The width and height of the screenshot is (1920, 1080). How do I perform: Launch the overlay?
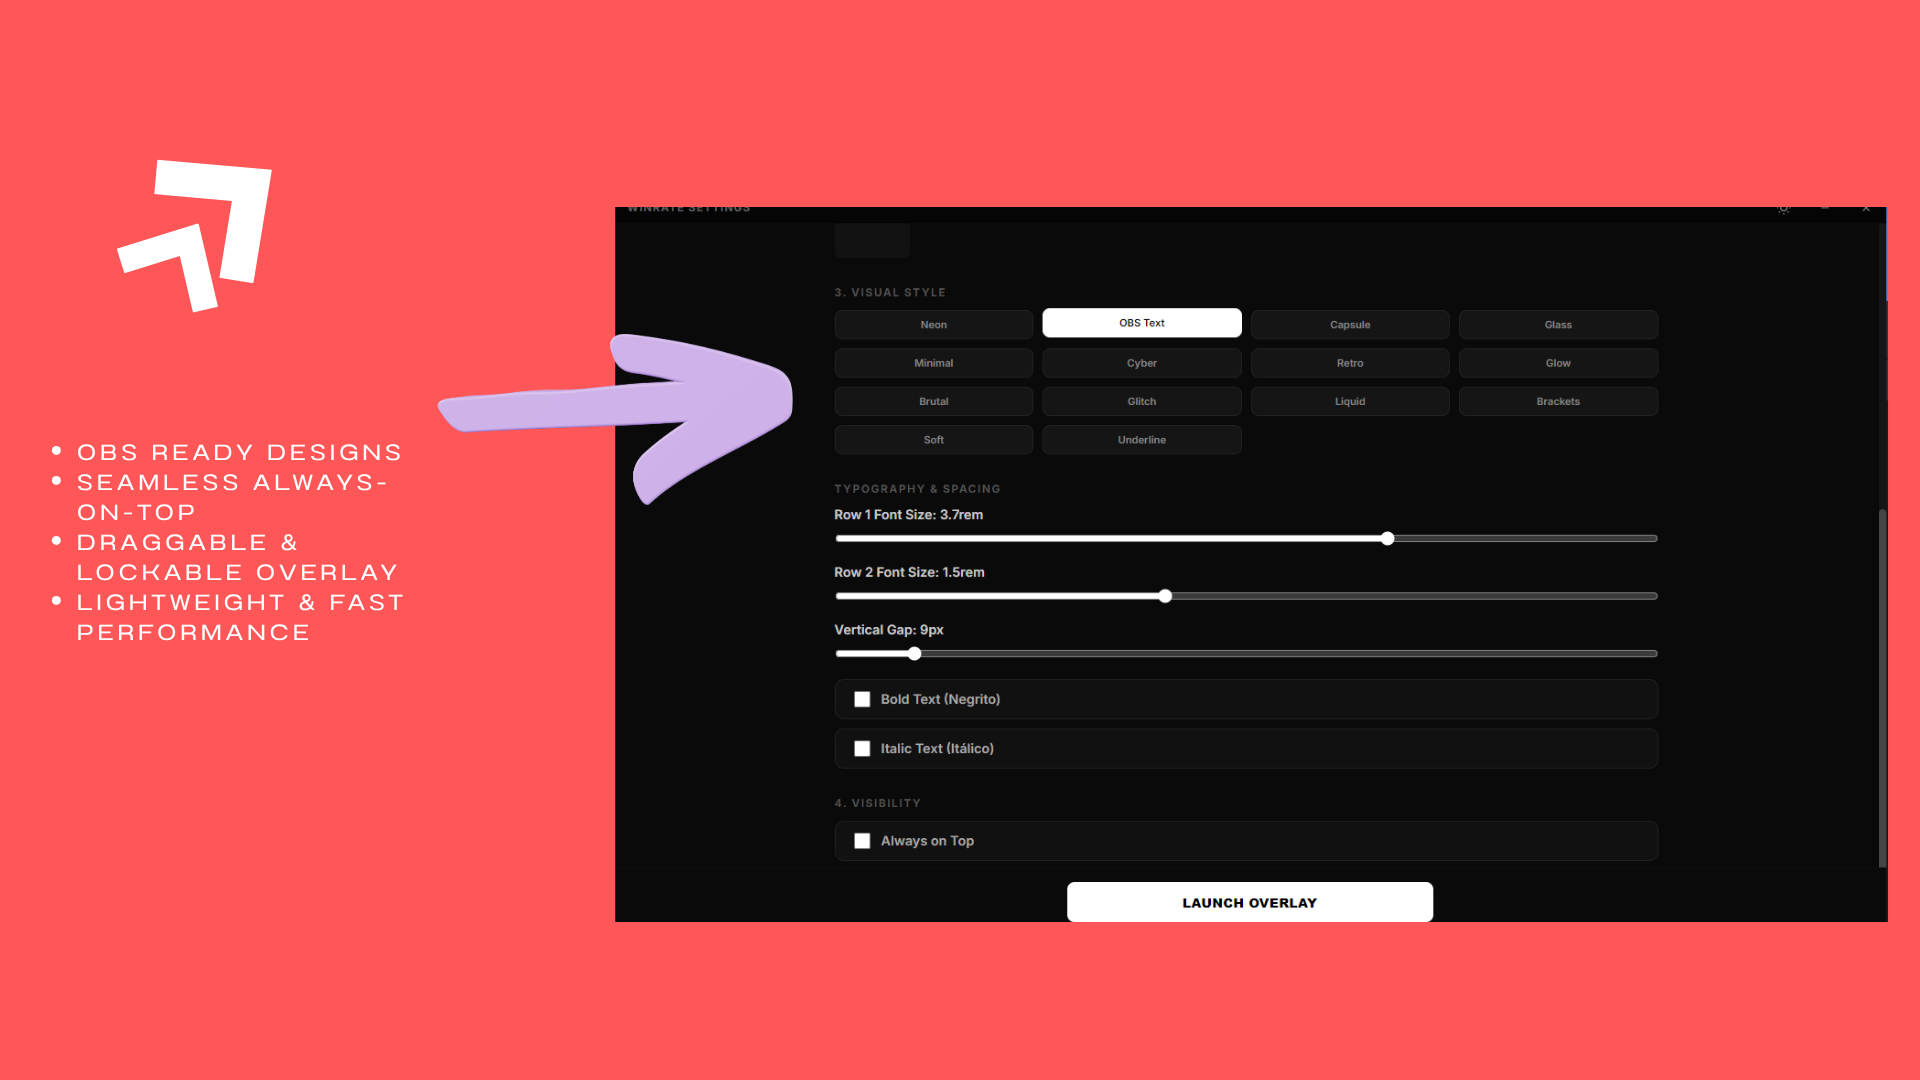pos(1250,902)
